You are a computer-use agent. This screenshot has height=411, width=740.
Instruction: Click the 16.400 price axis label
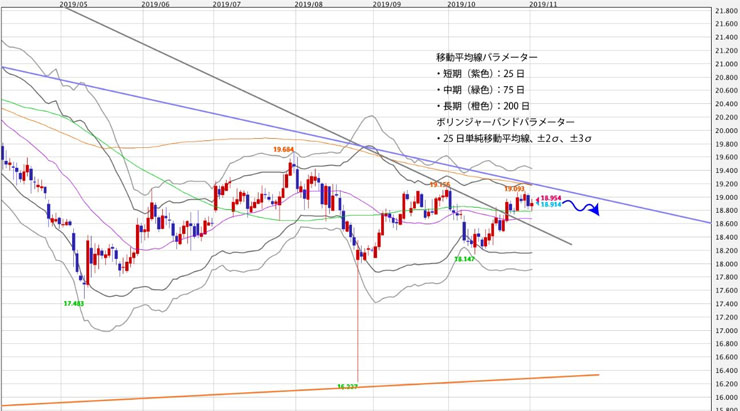[x=726, y=371]
